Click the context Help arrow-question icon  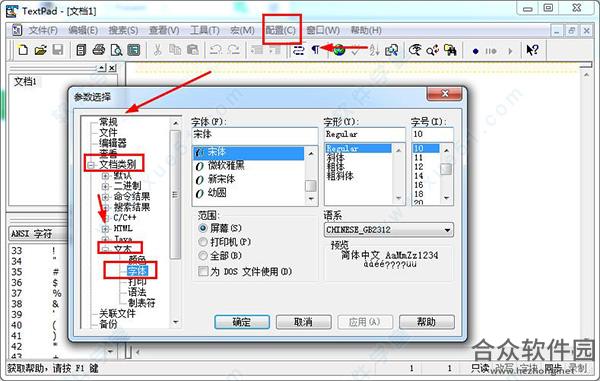532,50
